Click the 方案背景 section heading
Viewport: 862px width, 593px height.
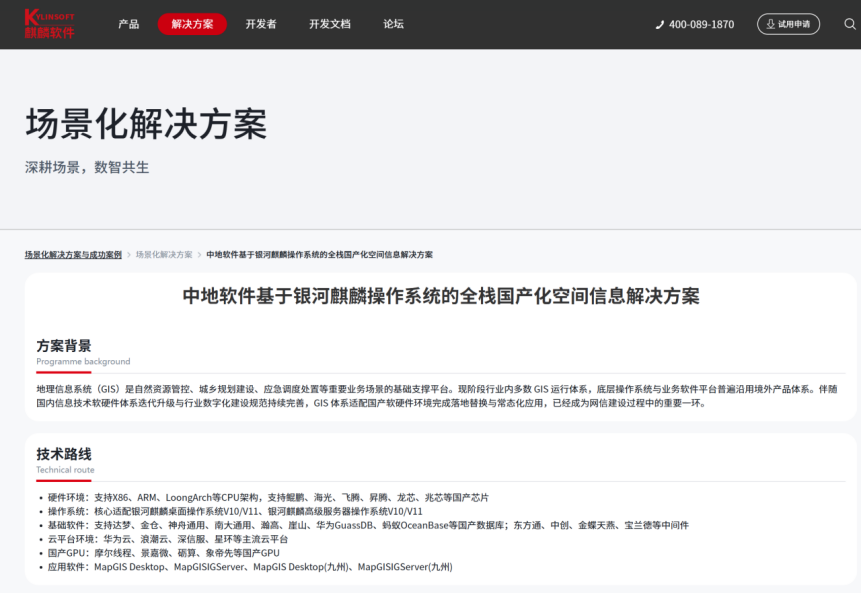(x=64, y=346)
